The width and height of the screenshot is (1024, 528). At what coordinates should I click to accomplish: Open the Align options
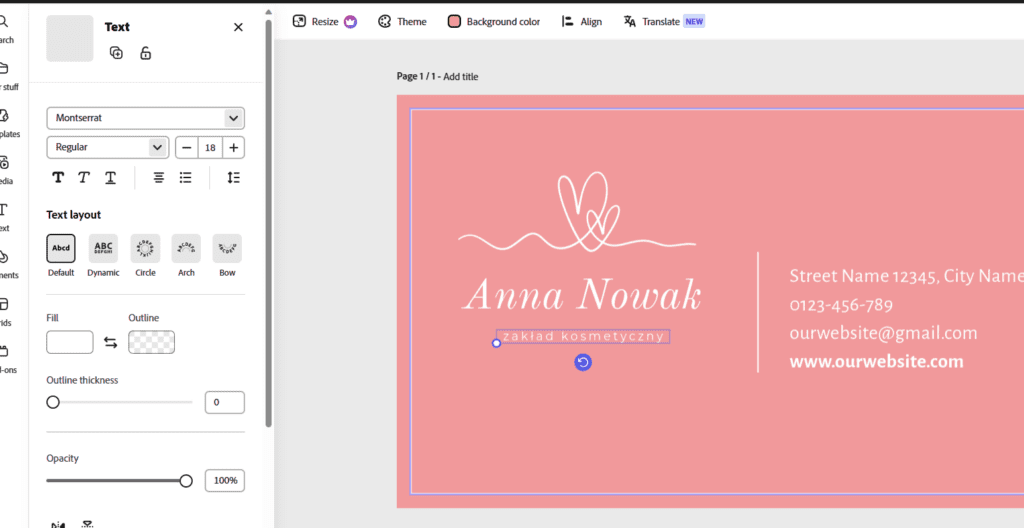[582, 22]
